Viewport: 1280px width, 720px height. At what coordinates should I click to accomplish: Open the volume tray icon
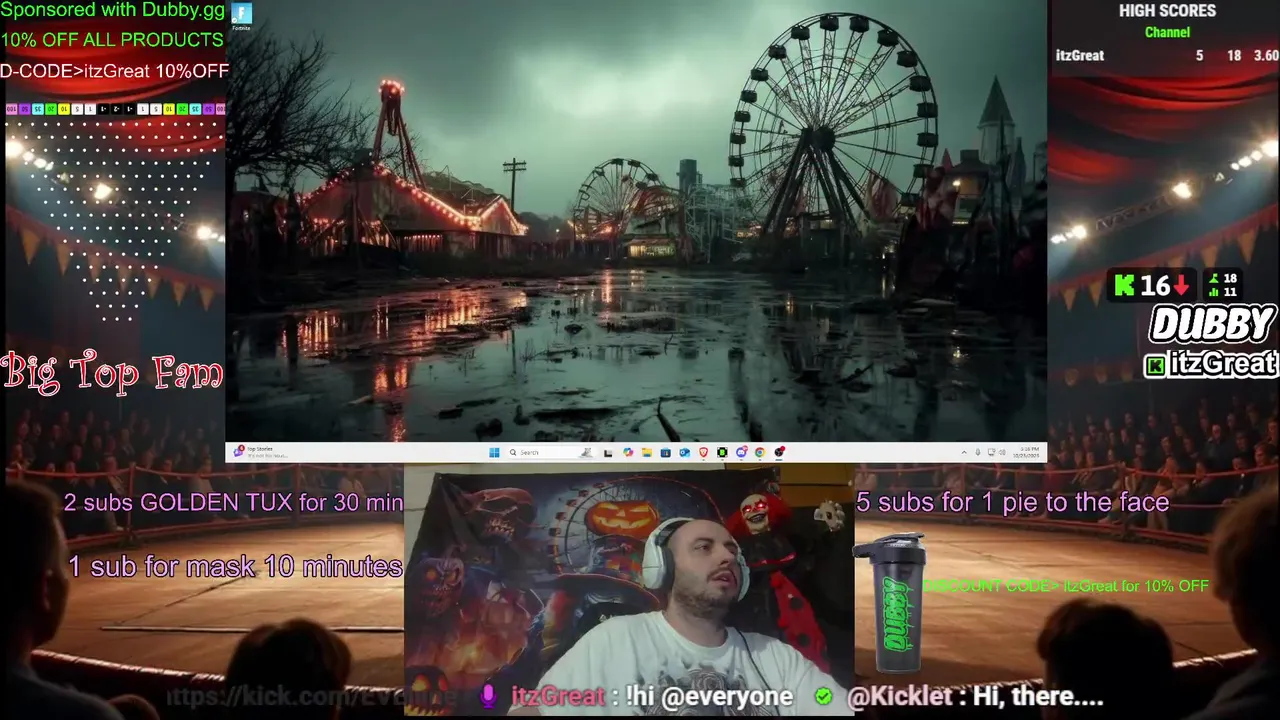pos(1002,452)
